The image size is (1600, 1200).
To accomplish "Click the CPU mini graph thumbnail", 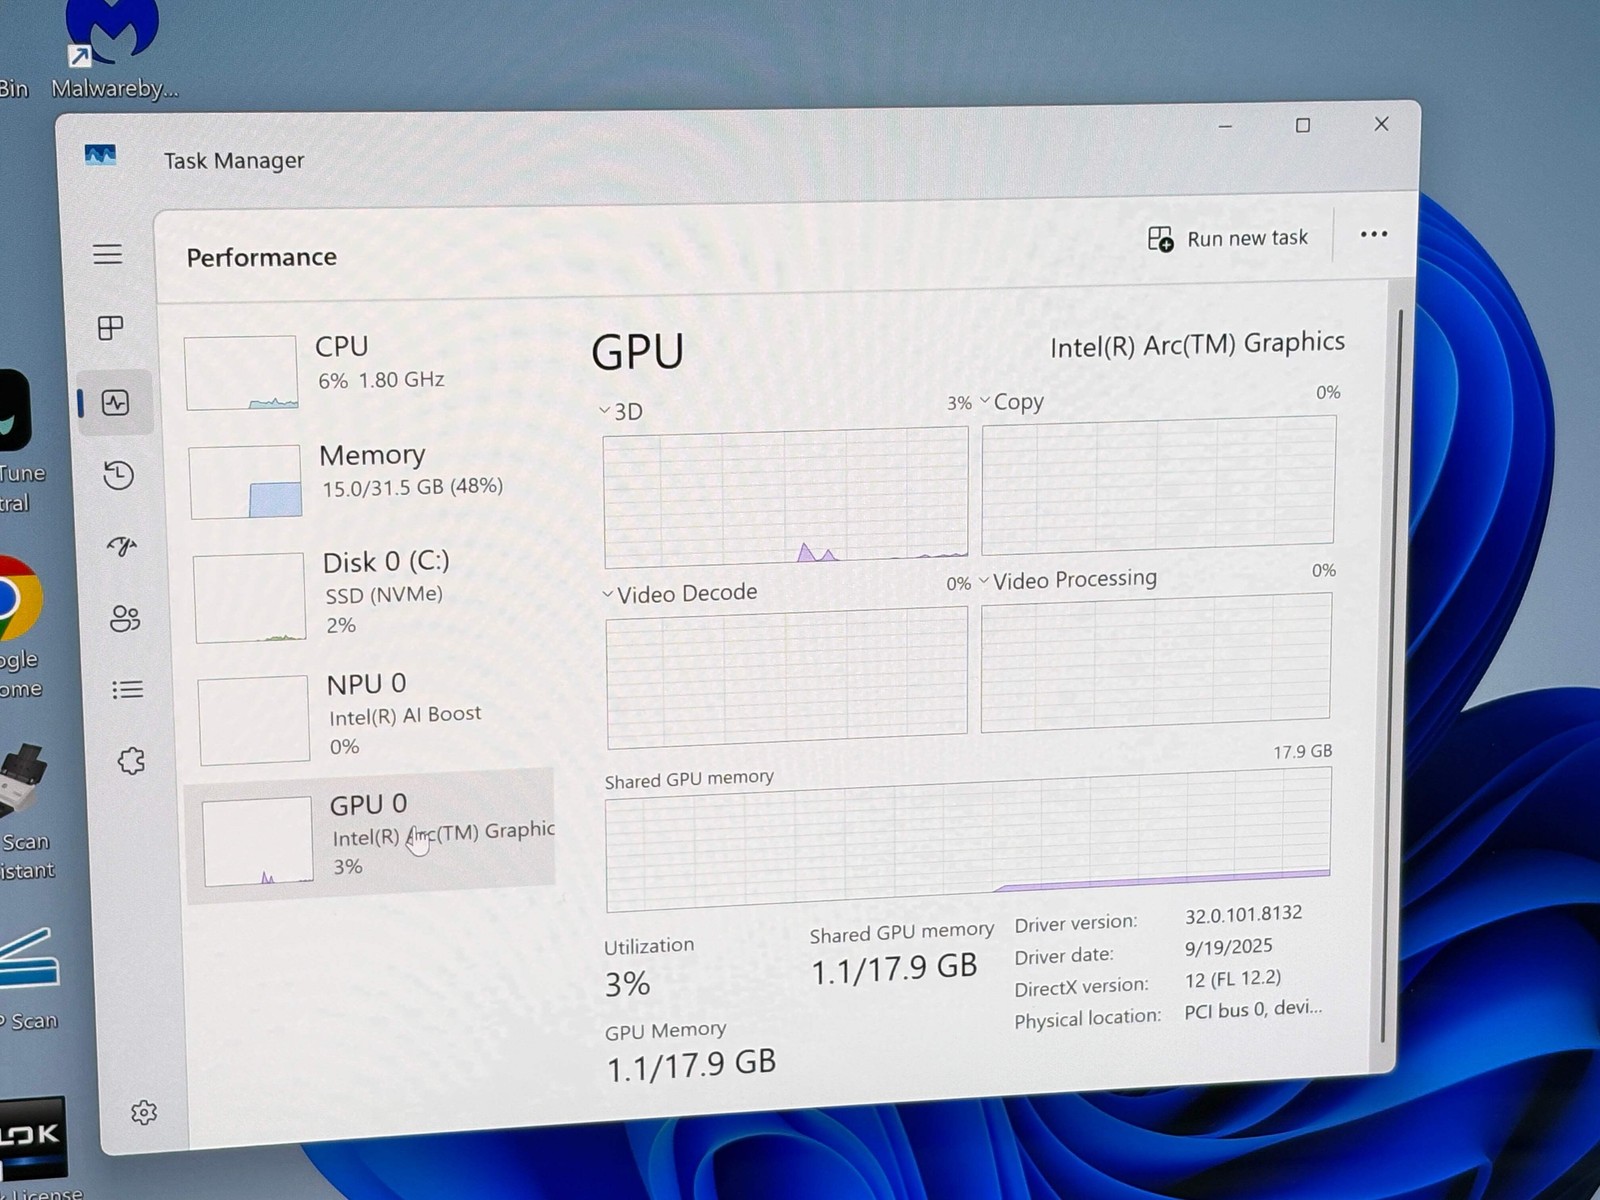I will (241, 372).
